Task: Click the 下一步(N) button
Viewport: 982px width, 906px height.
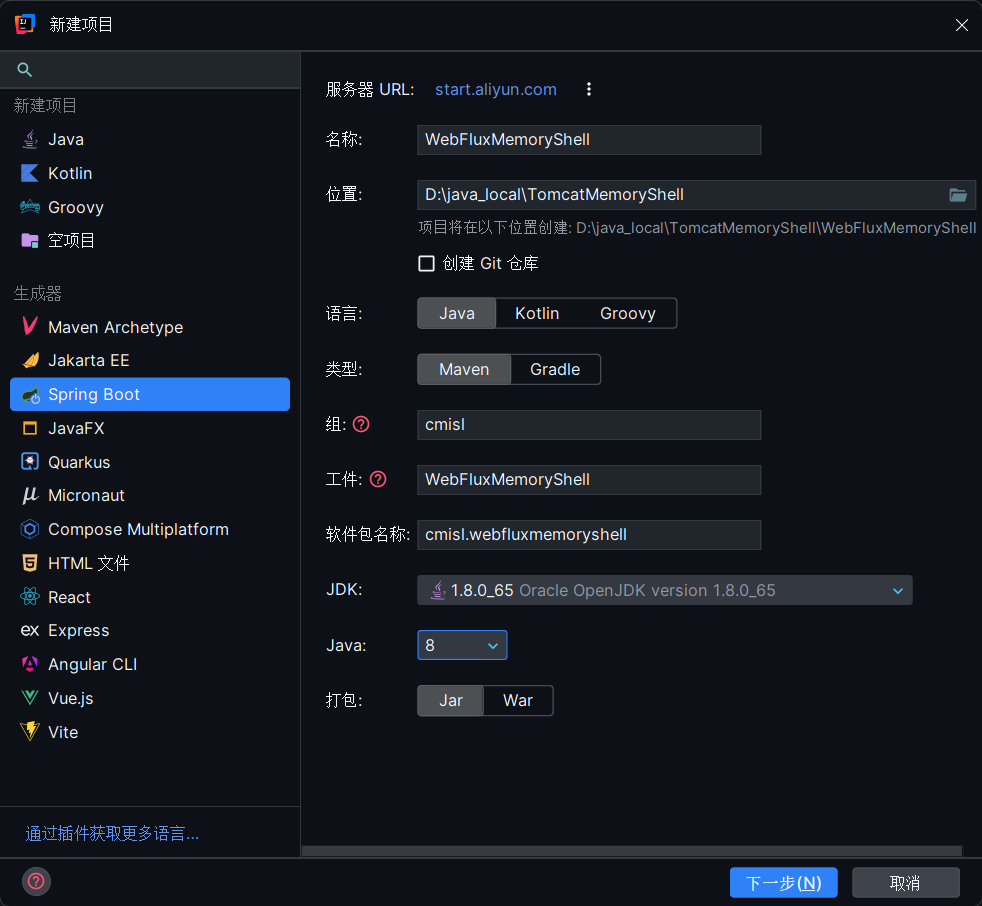Action: coord(783,883)
